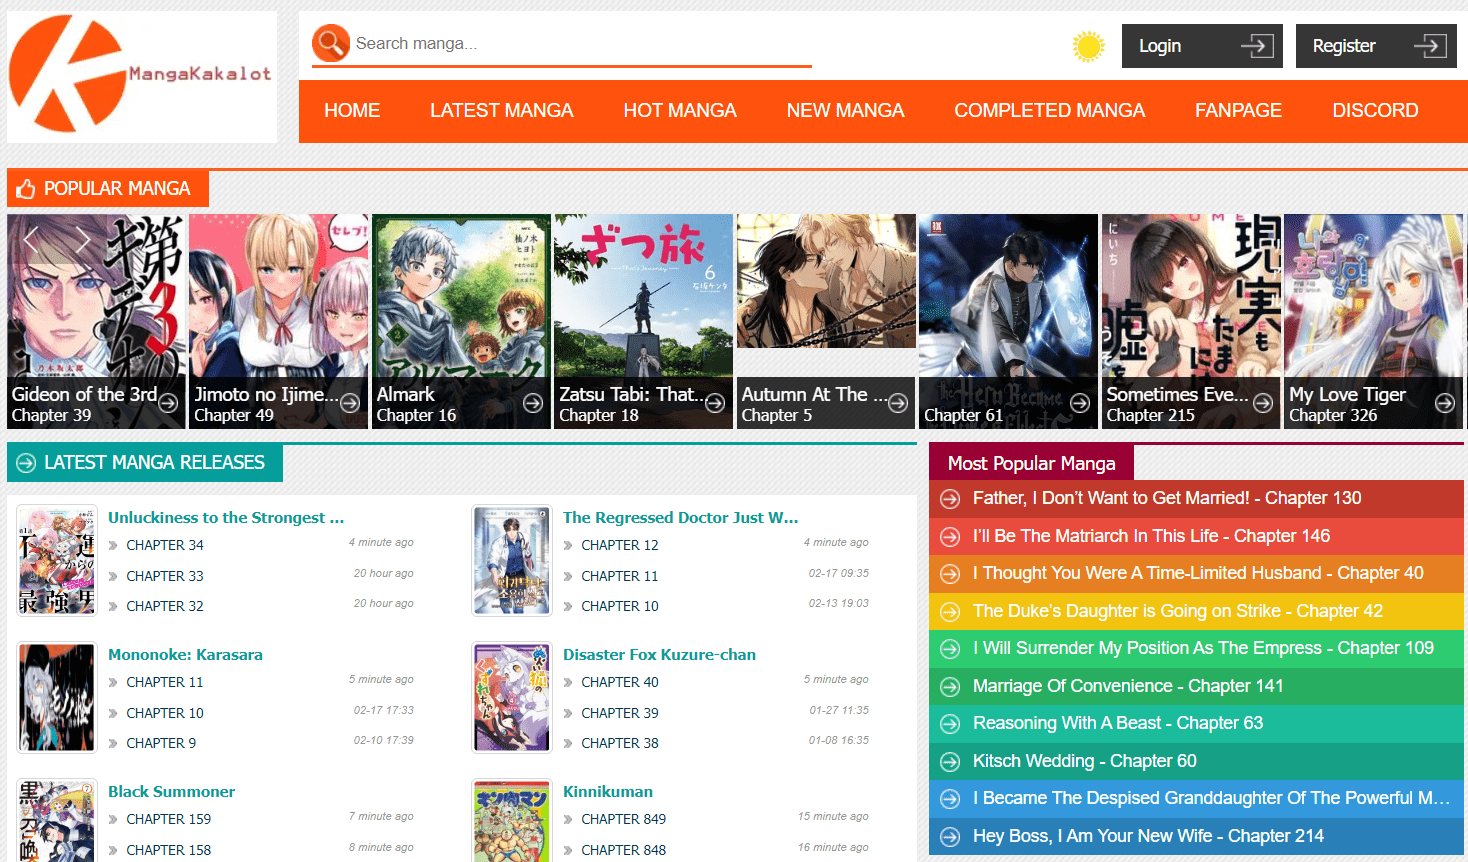Screen dimensions: 1468x862
Task: Open Black Summoner title link
Action: [x=171, y=792]
